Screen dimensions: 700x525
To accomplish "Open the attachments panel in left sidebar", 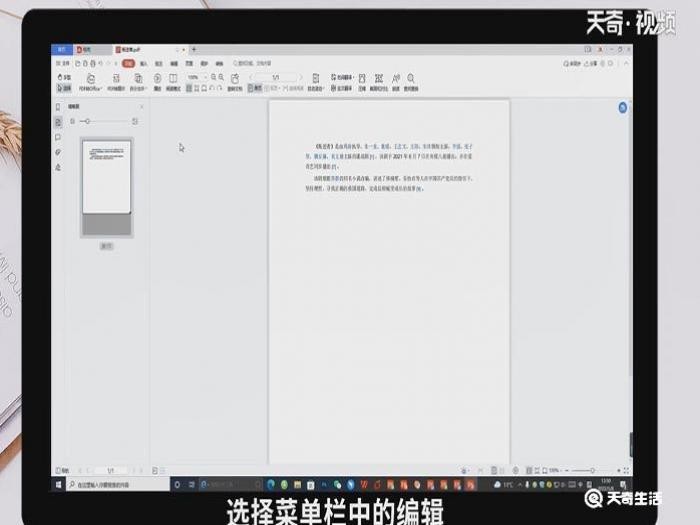I will pyautogui.click(x=58, y=152).
